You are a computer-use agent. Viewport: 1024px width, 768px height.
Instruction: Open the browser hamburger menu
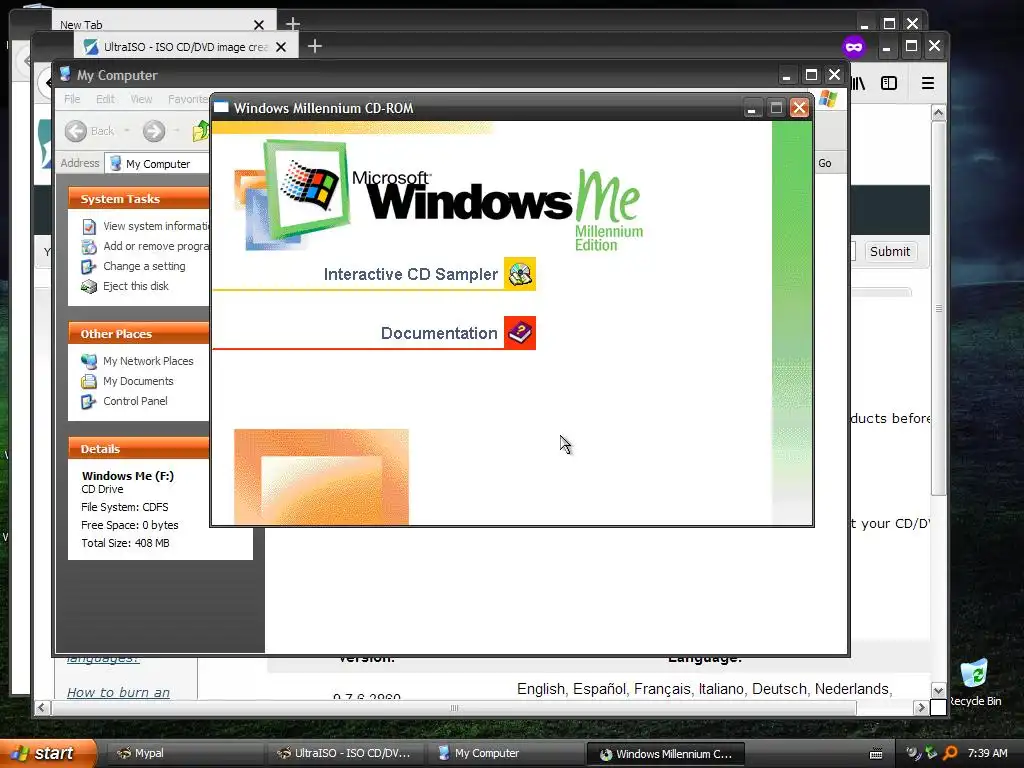pyautogui.click(x=927, y=83)
